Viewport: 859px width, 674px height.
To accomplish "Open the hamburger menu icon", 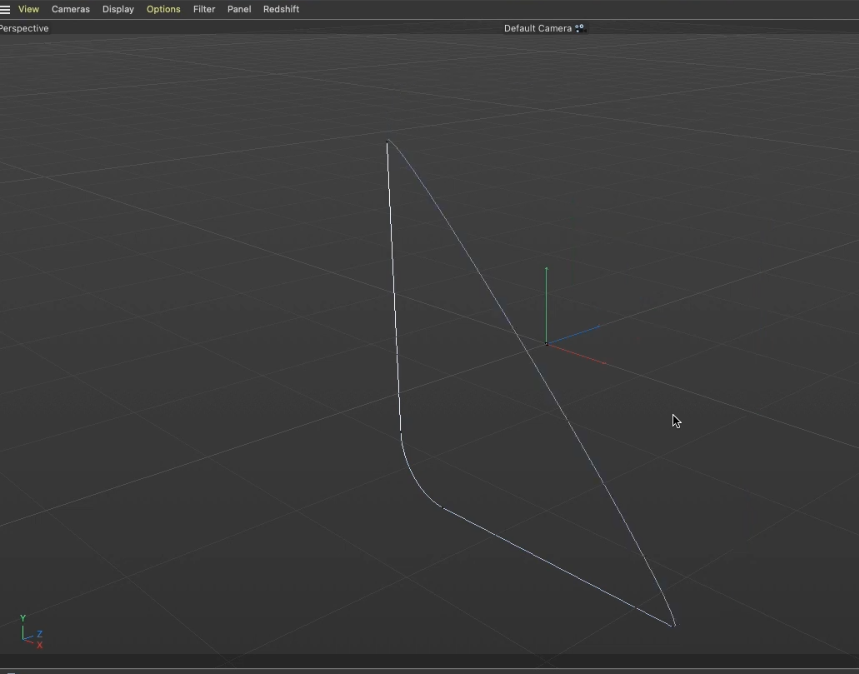I will pos(5,9).
